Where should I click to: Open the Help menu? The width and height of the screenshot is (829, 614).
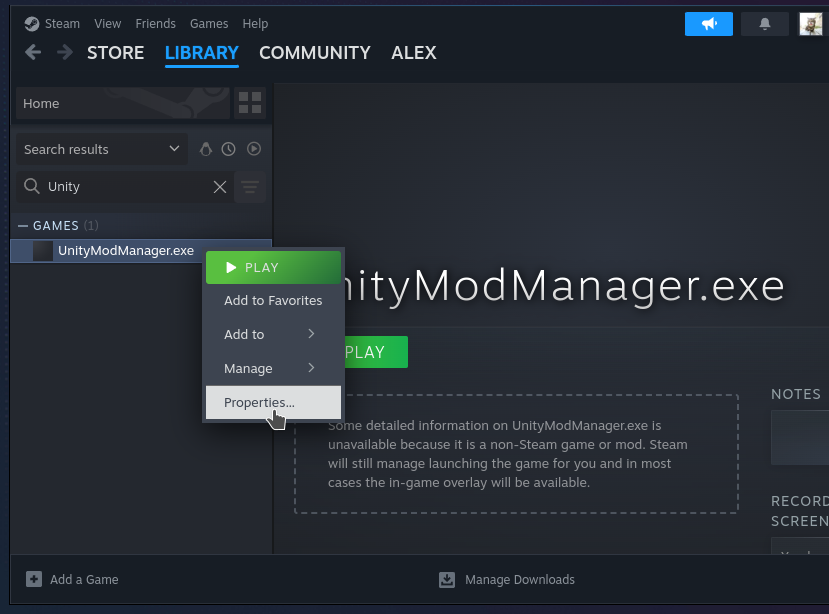[x=255, y=24]
